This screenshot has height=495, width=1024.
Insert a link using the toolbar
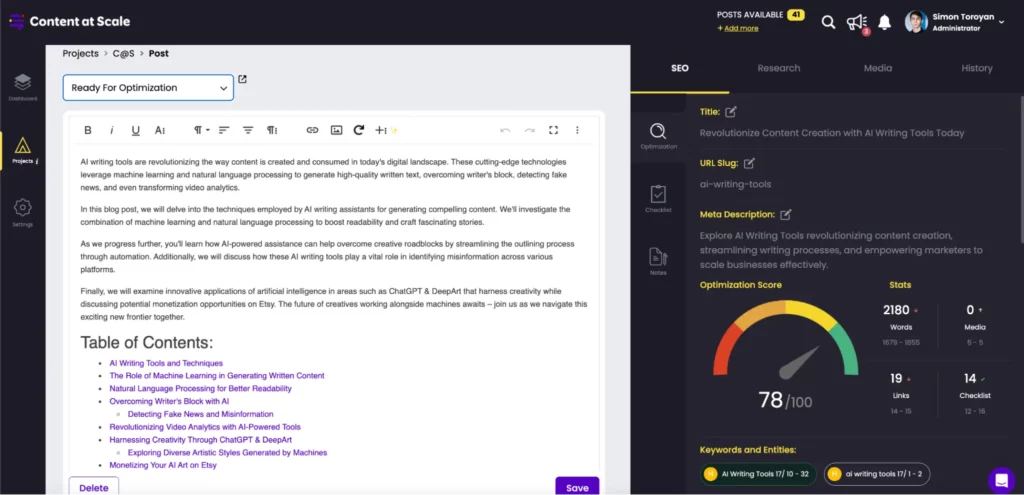coord(312,130)
